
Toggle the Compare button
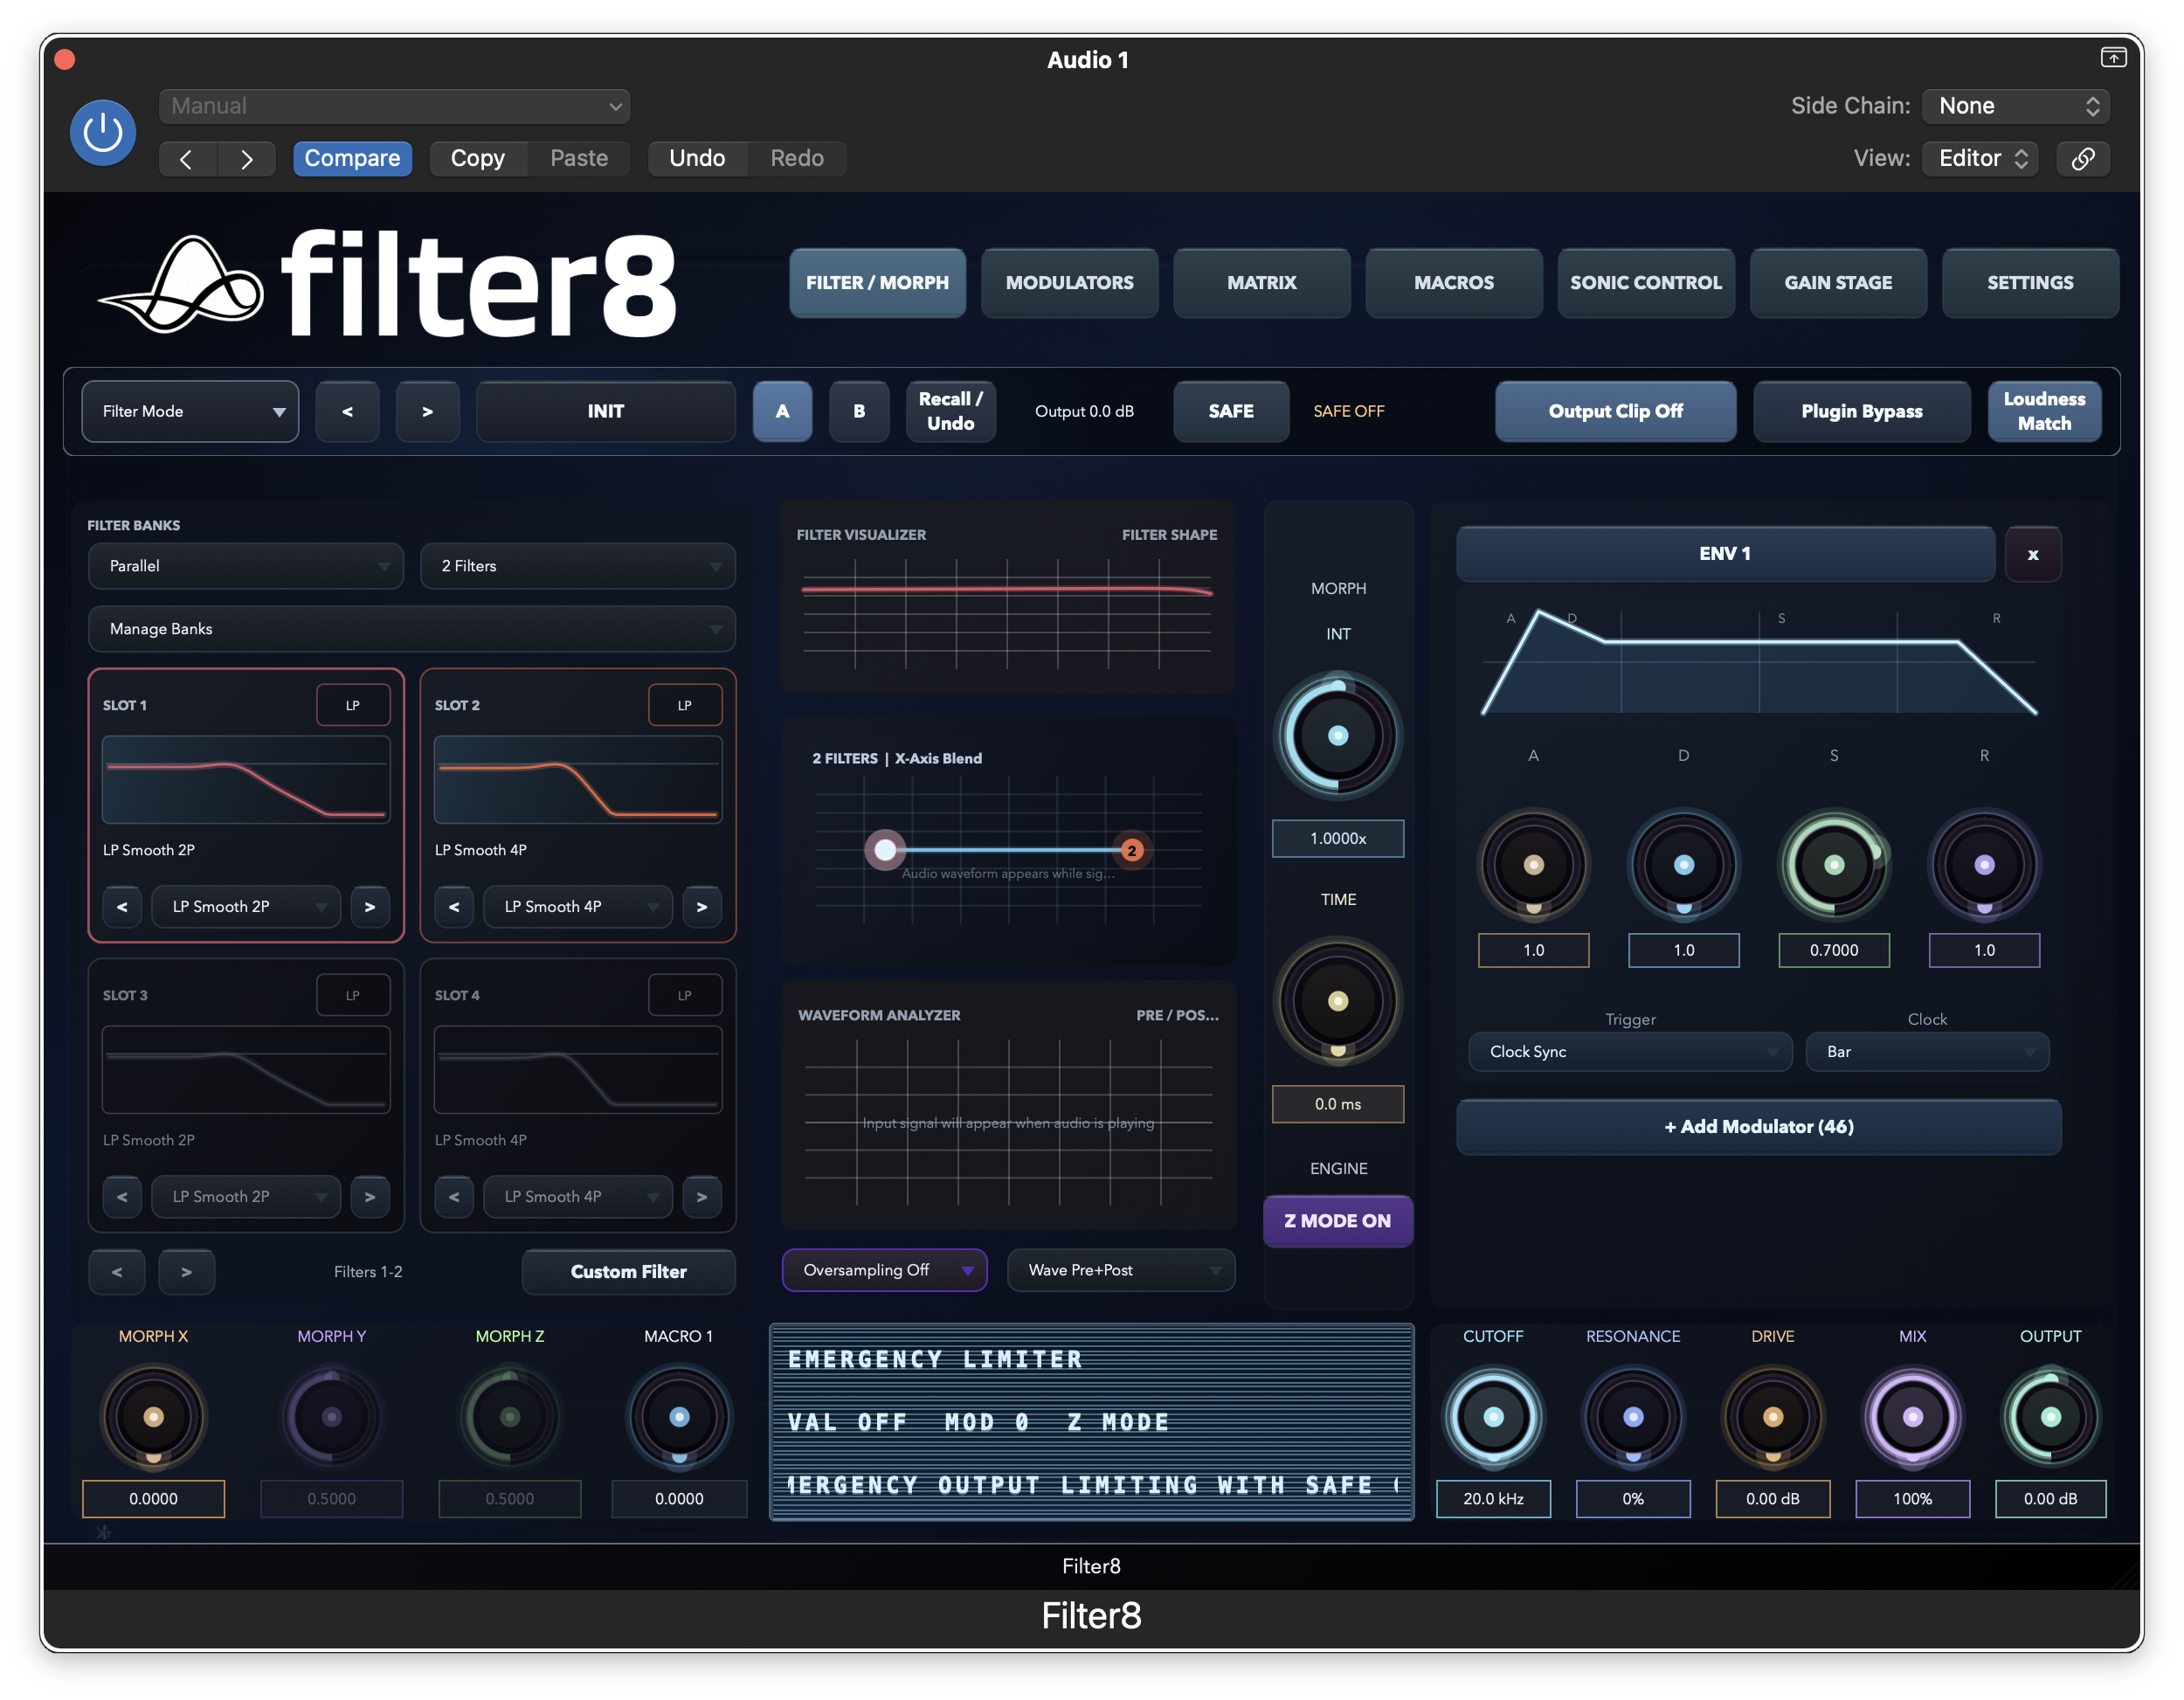click(352, 158)
